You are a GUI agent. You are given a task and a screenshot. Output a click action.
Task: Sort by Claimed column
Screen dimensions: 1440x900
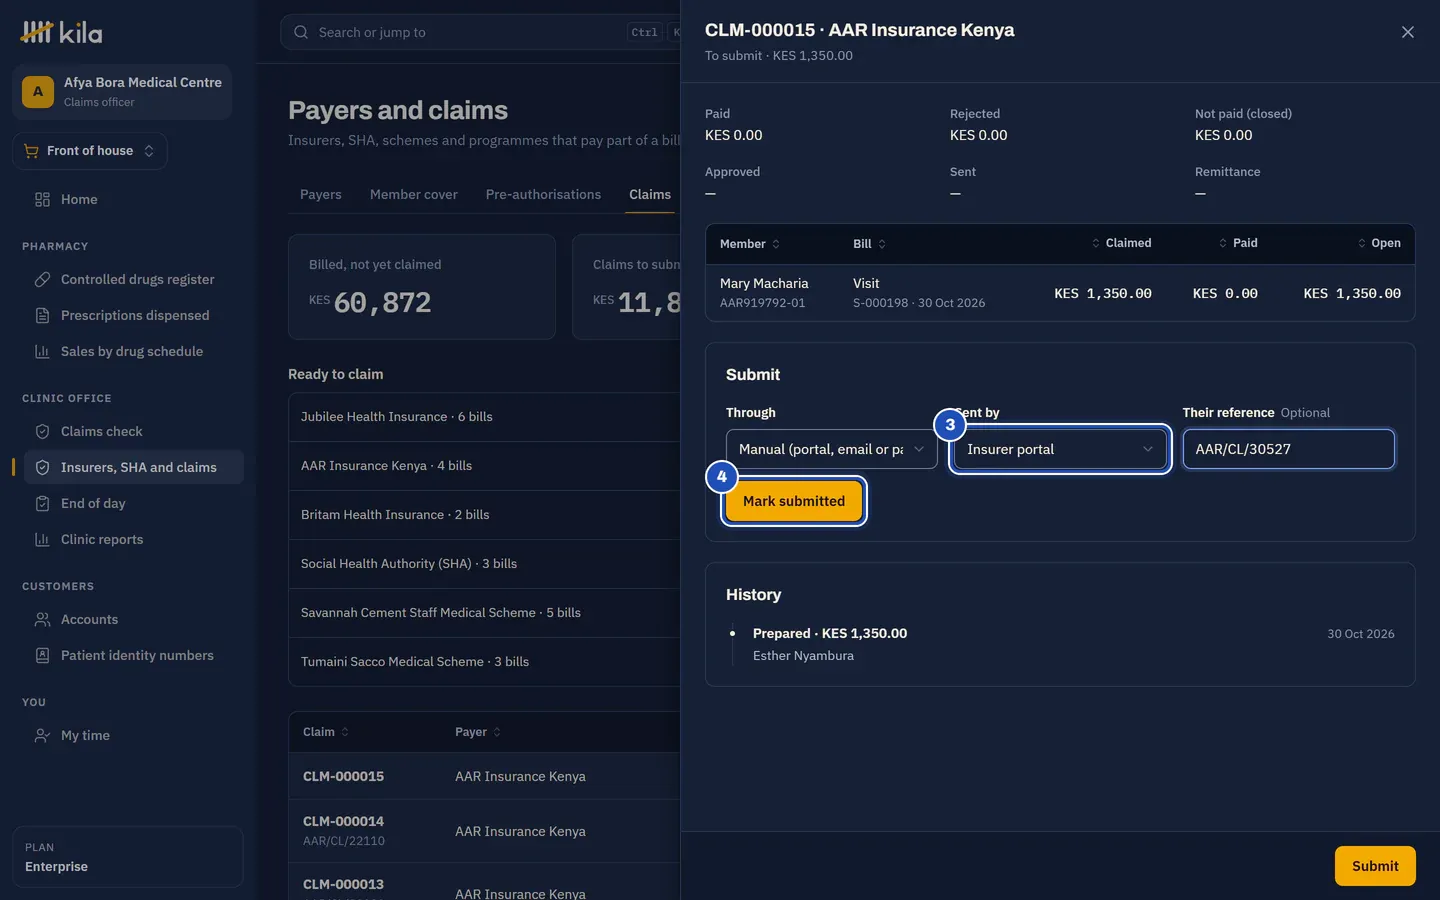(1121, 243)
